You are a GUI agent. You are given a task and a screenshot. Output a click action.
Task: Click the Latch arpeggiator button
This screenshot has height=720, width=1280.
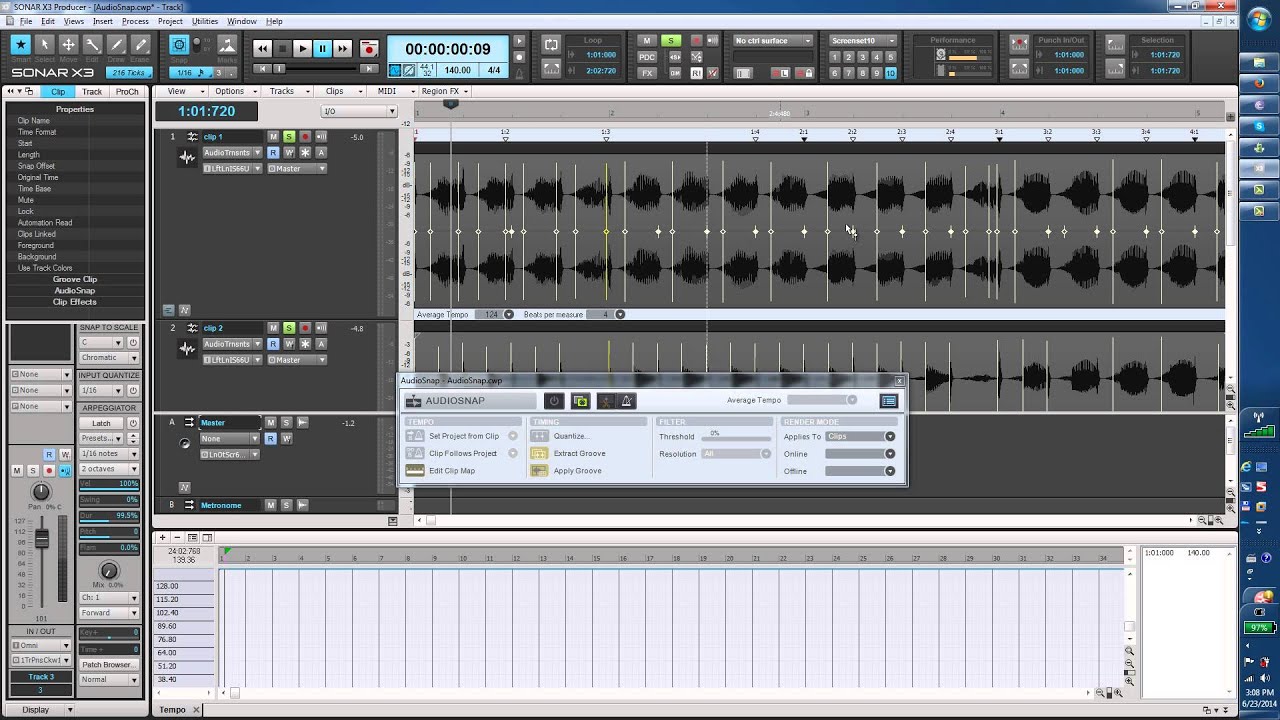tap(101, 423)
